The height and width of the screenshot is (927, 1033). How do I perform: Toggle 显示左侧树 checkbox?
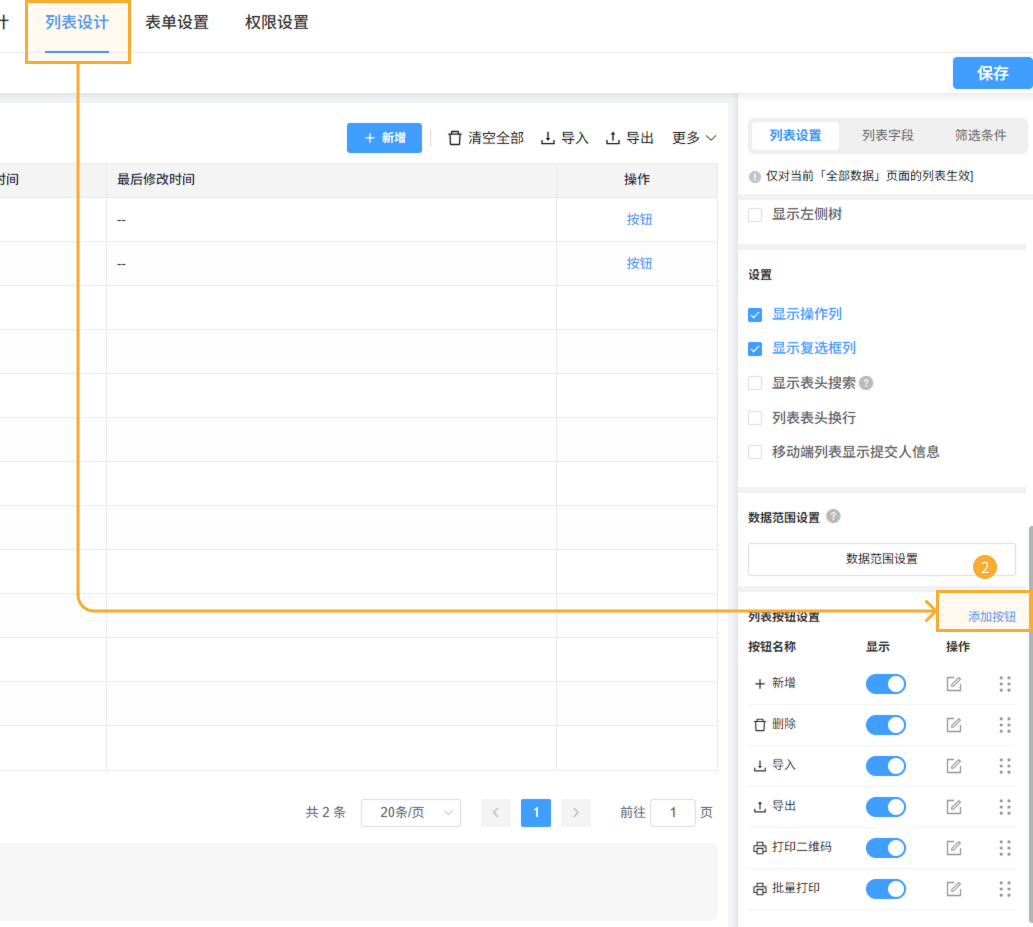pyautogui.click(x=755, y=215)
